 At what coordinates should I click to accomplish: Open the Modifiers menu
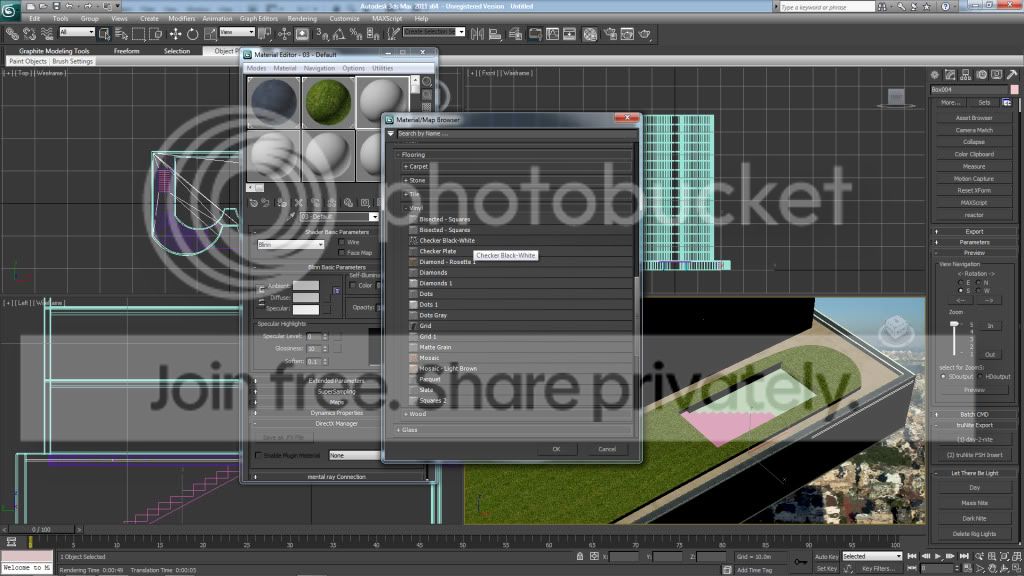coord(182,18)
